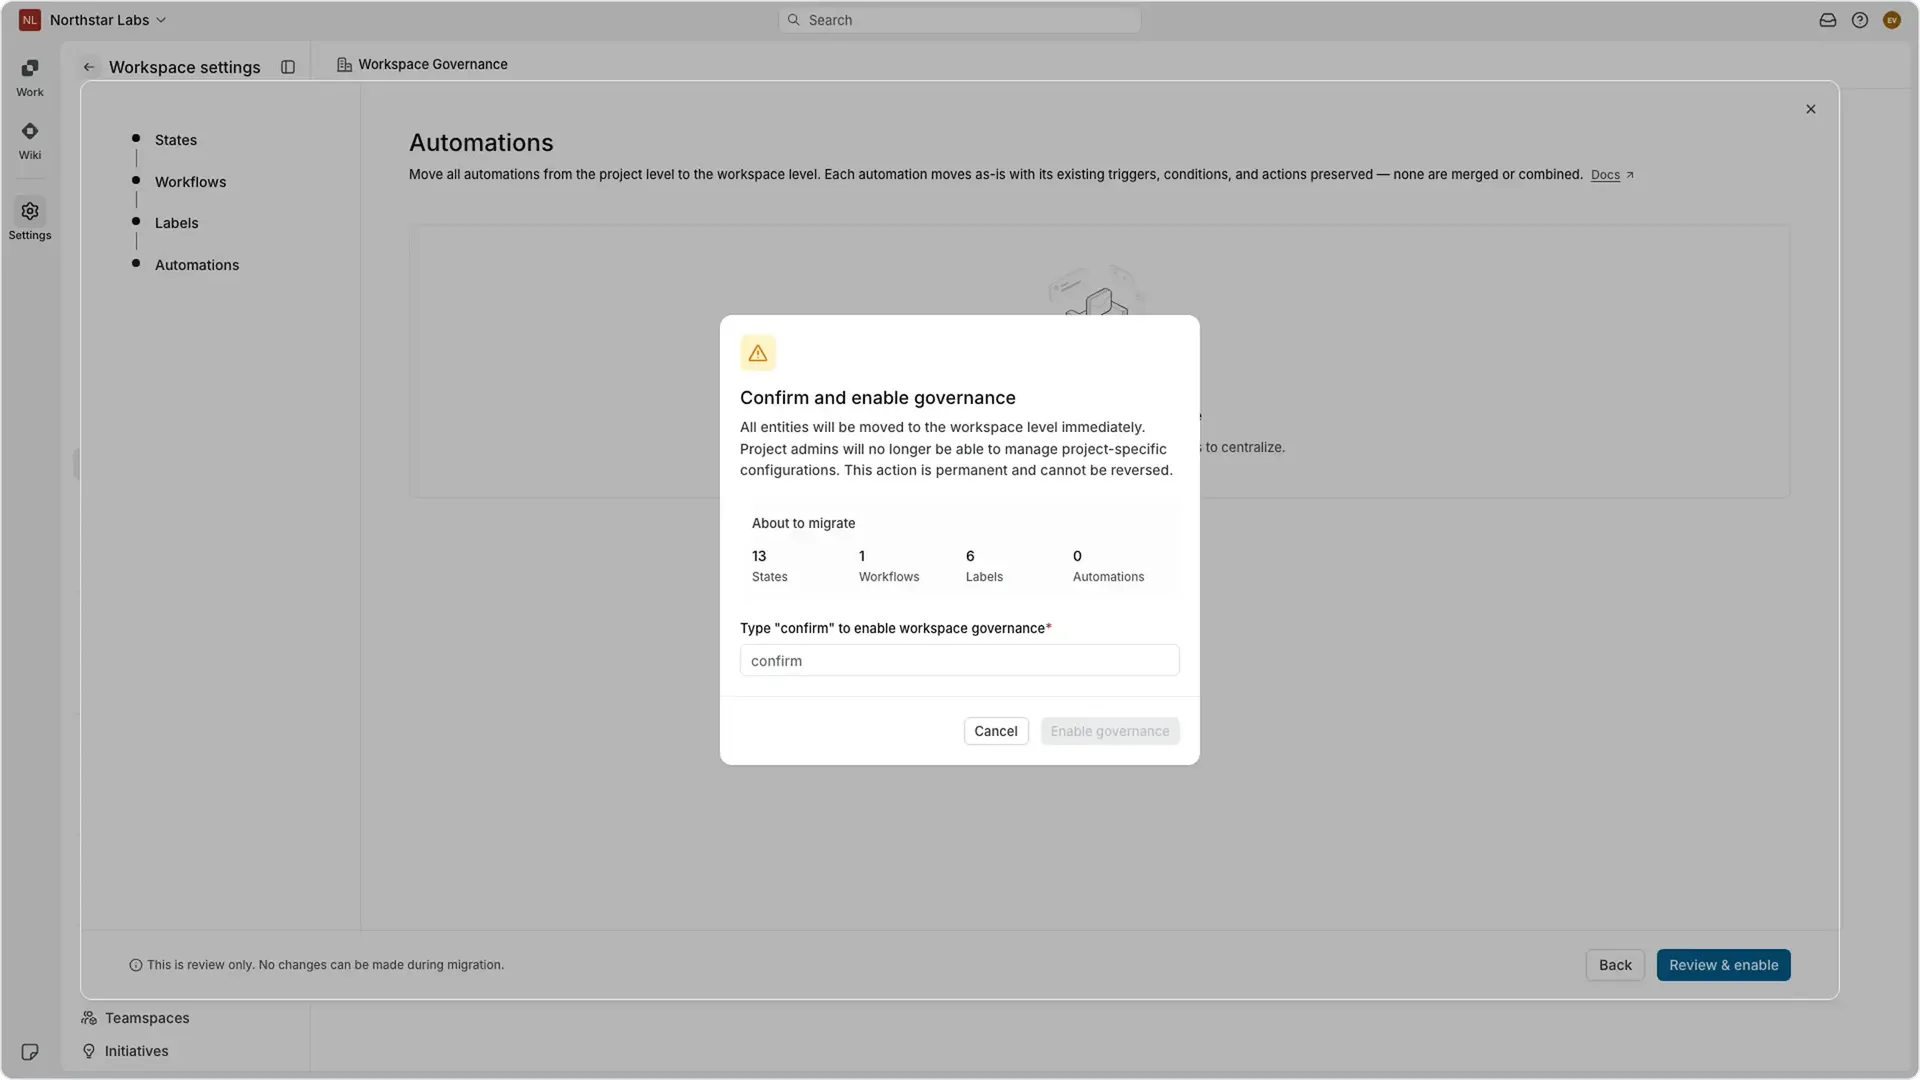The height and width of the screenshot is (1080, 1920).
Task: Go back using Workspace settings arrow
Action: point(89,67)
